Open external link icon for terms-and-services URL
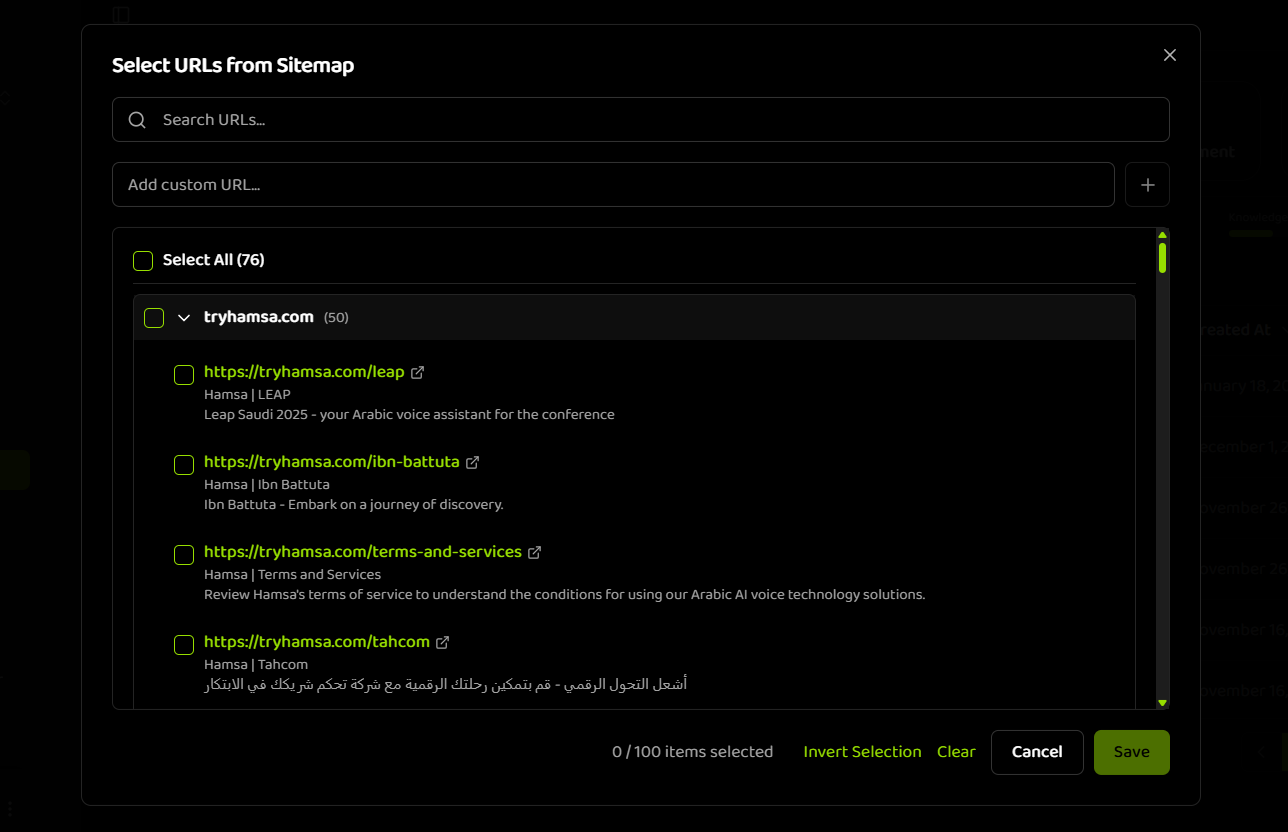 click(x=535, y=552)
